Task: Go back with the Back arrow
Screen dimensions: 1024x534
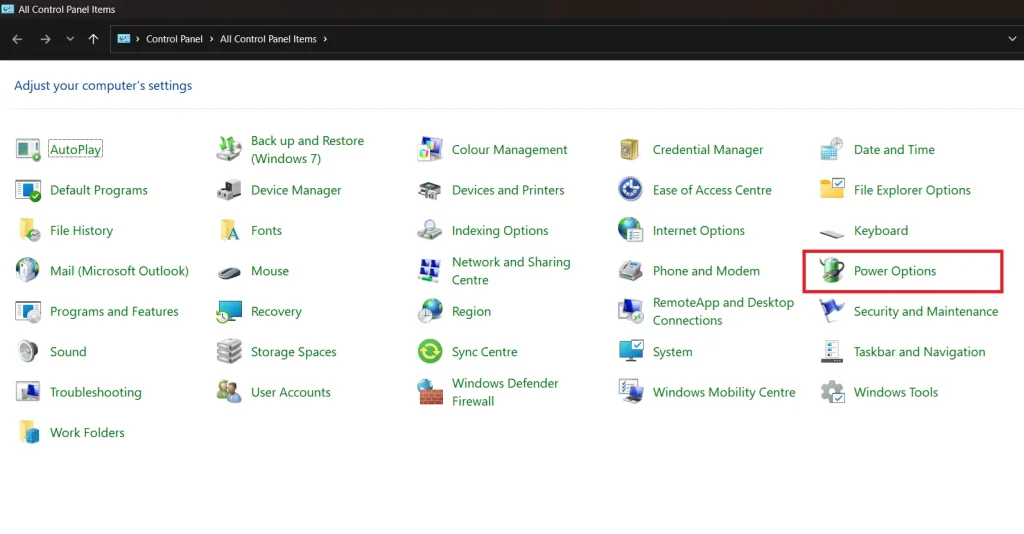Action: (18, 39)
